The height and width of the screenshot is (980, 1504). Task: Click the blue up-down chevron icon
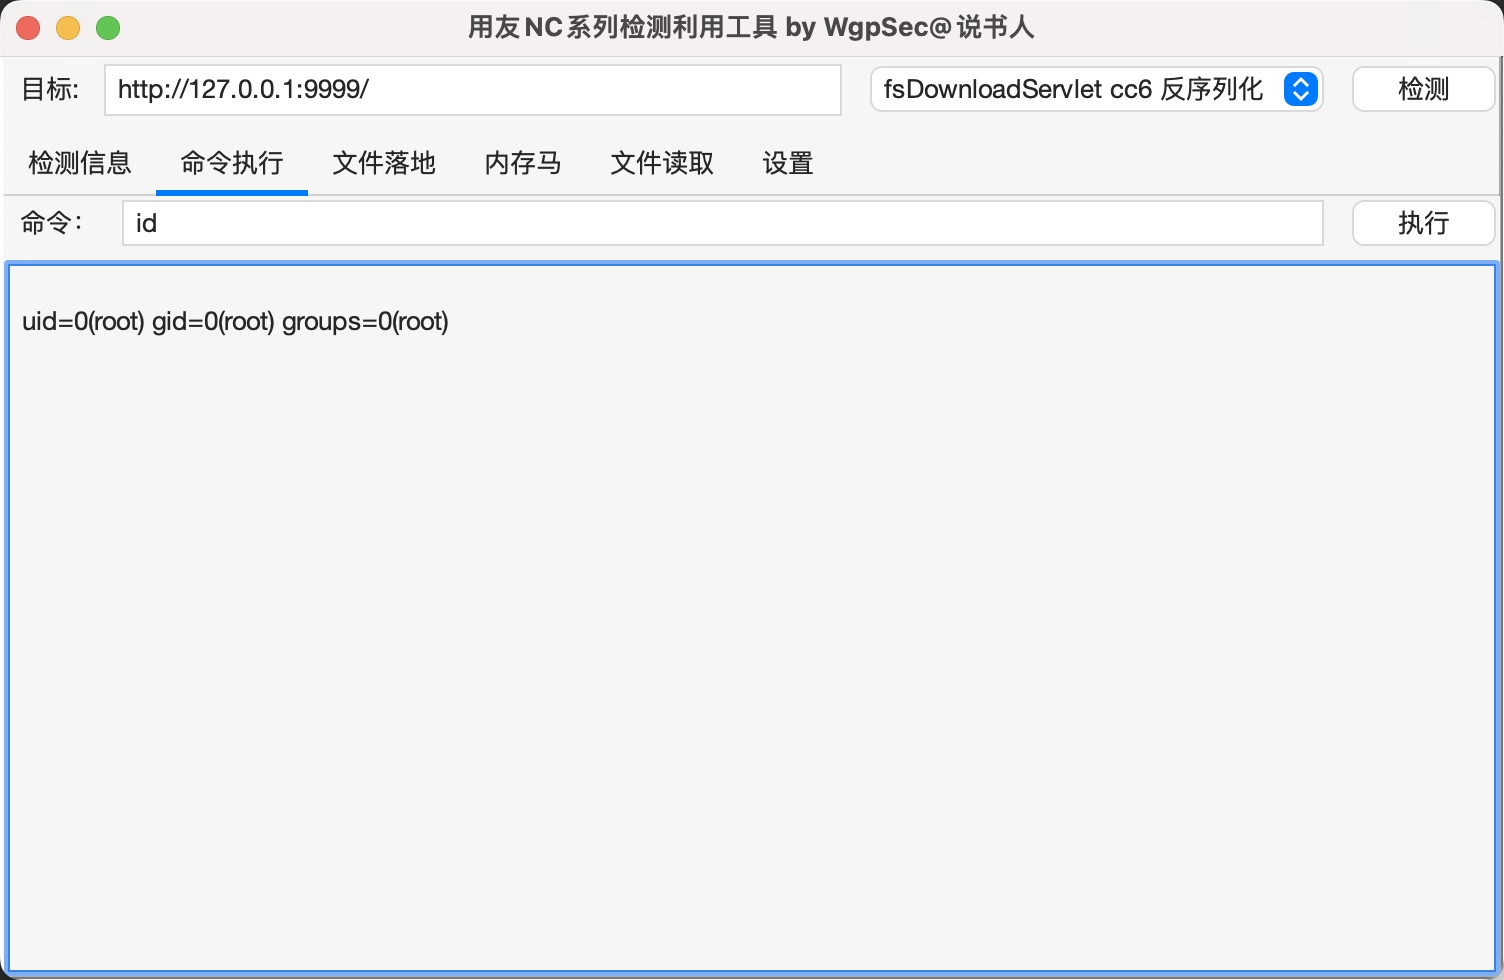click(x=1300, y=89)
